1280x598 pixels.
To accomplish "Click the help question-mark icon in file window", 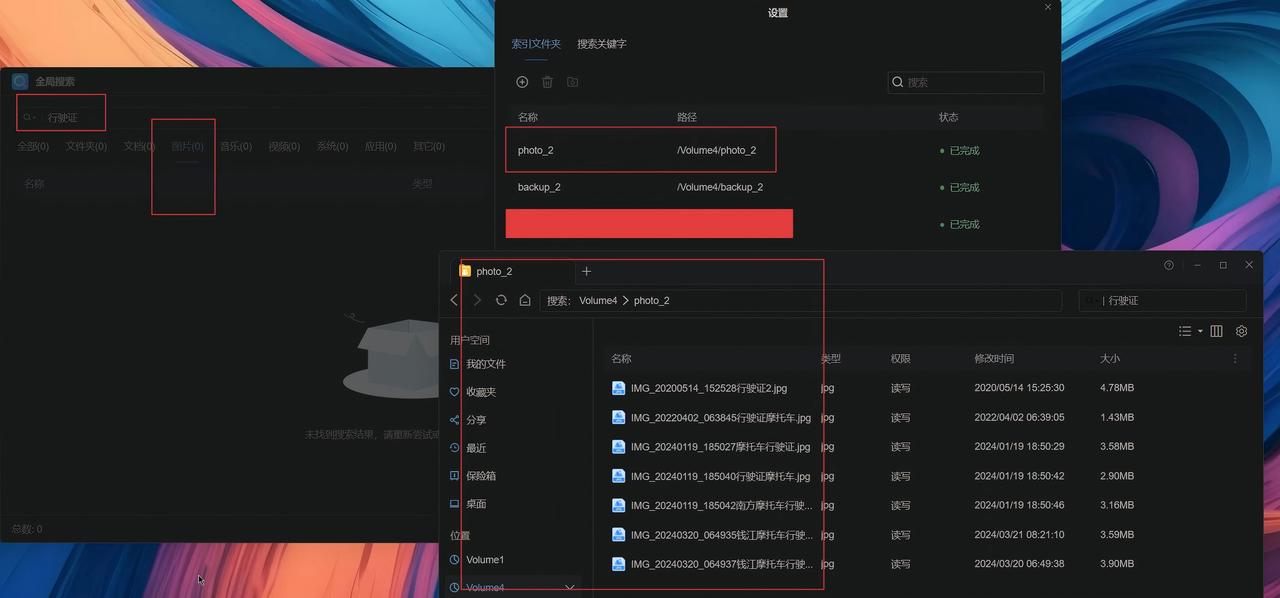I will (1169, 265).
